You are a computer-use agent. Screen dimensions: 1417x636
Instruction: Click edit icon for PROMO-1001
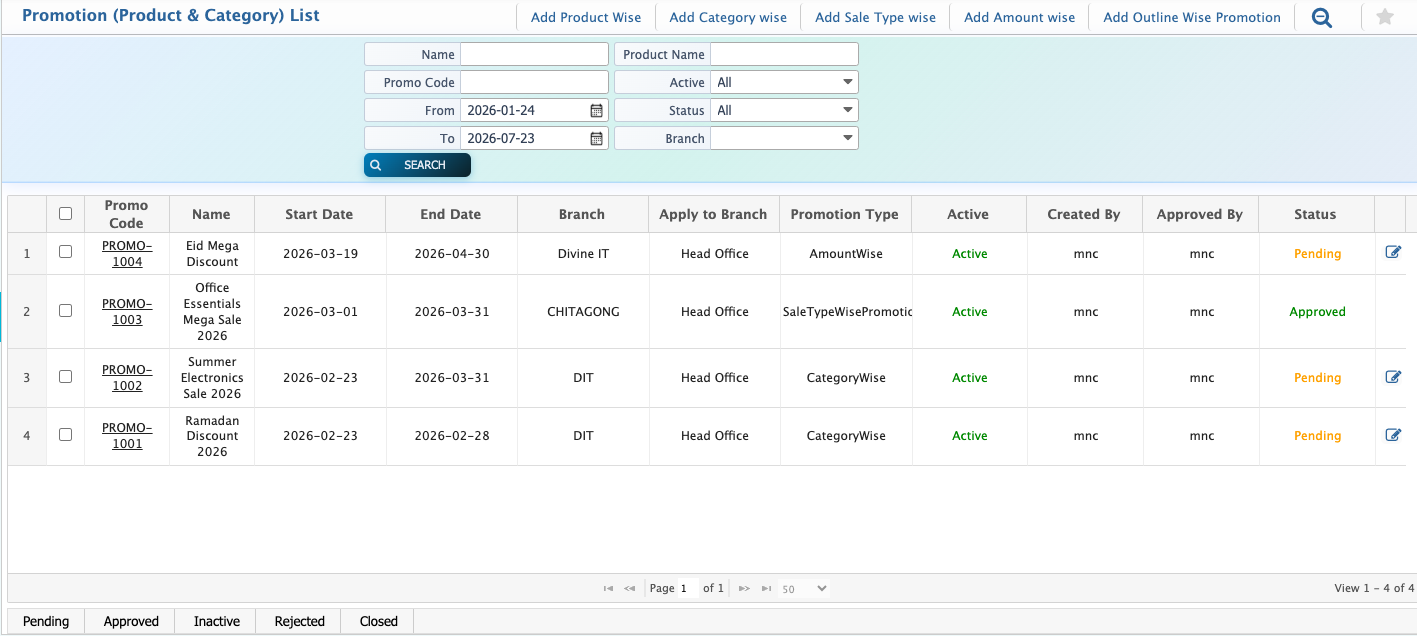[1393, 435]
